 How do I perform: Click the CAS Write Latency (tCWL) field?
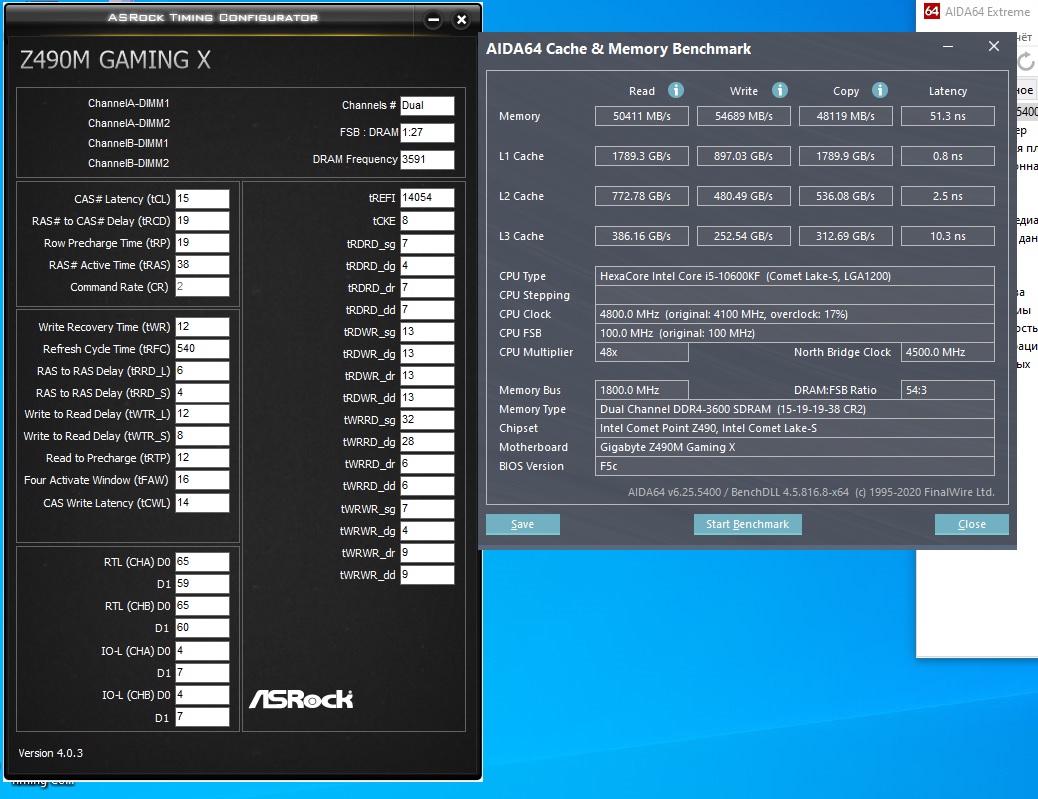[x=203, y=503]
